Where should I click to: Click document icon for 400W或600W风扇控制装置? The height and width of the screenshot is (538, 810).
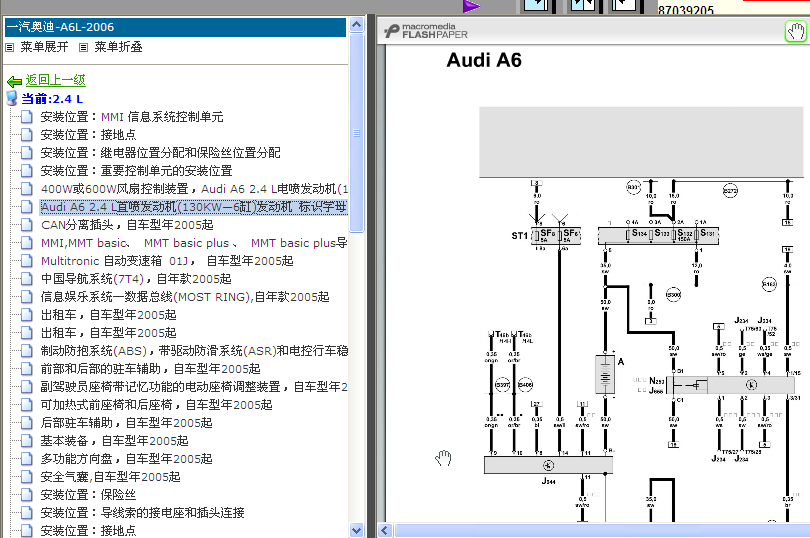click(x=27, y=189)
